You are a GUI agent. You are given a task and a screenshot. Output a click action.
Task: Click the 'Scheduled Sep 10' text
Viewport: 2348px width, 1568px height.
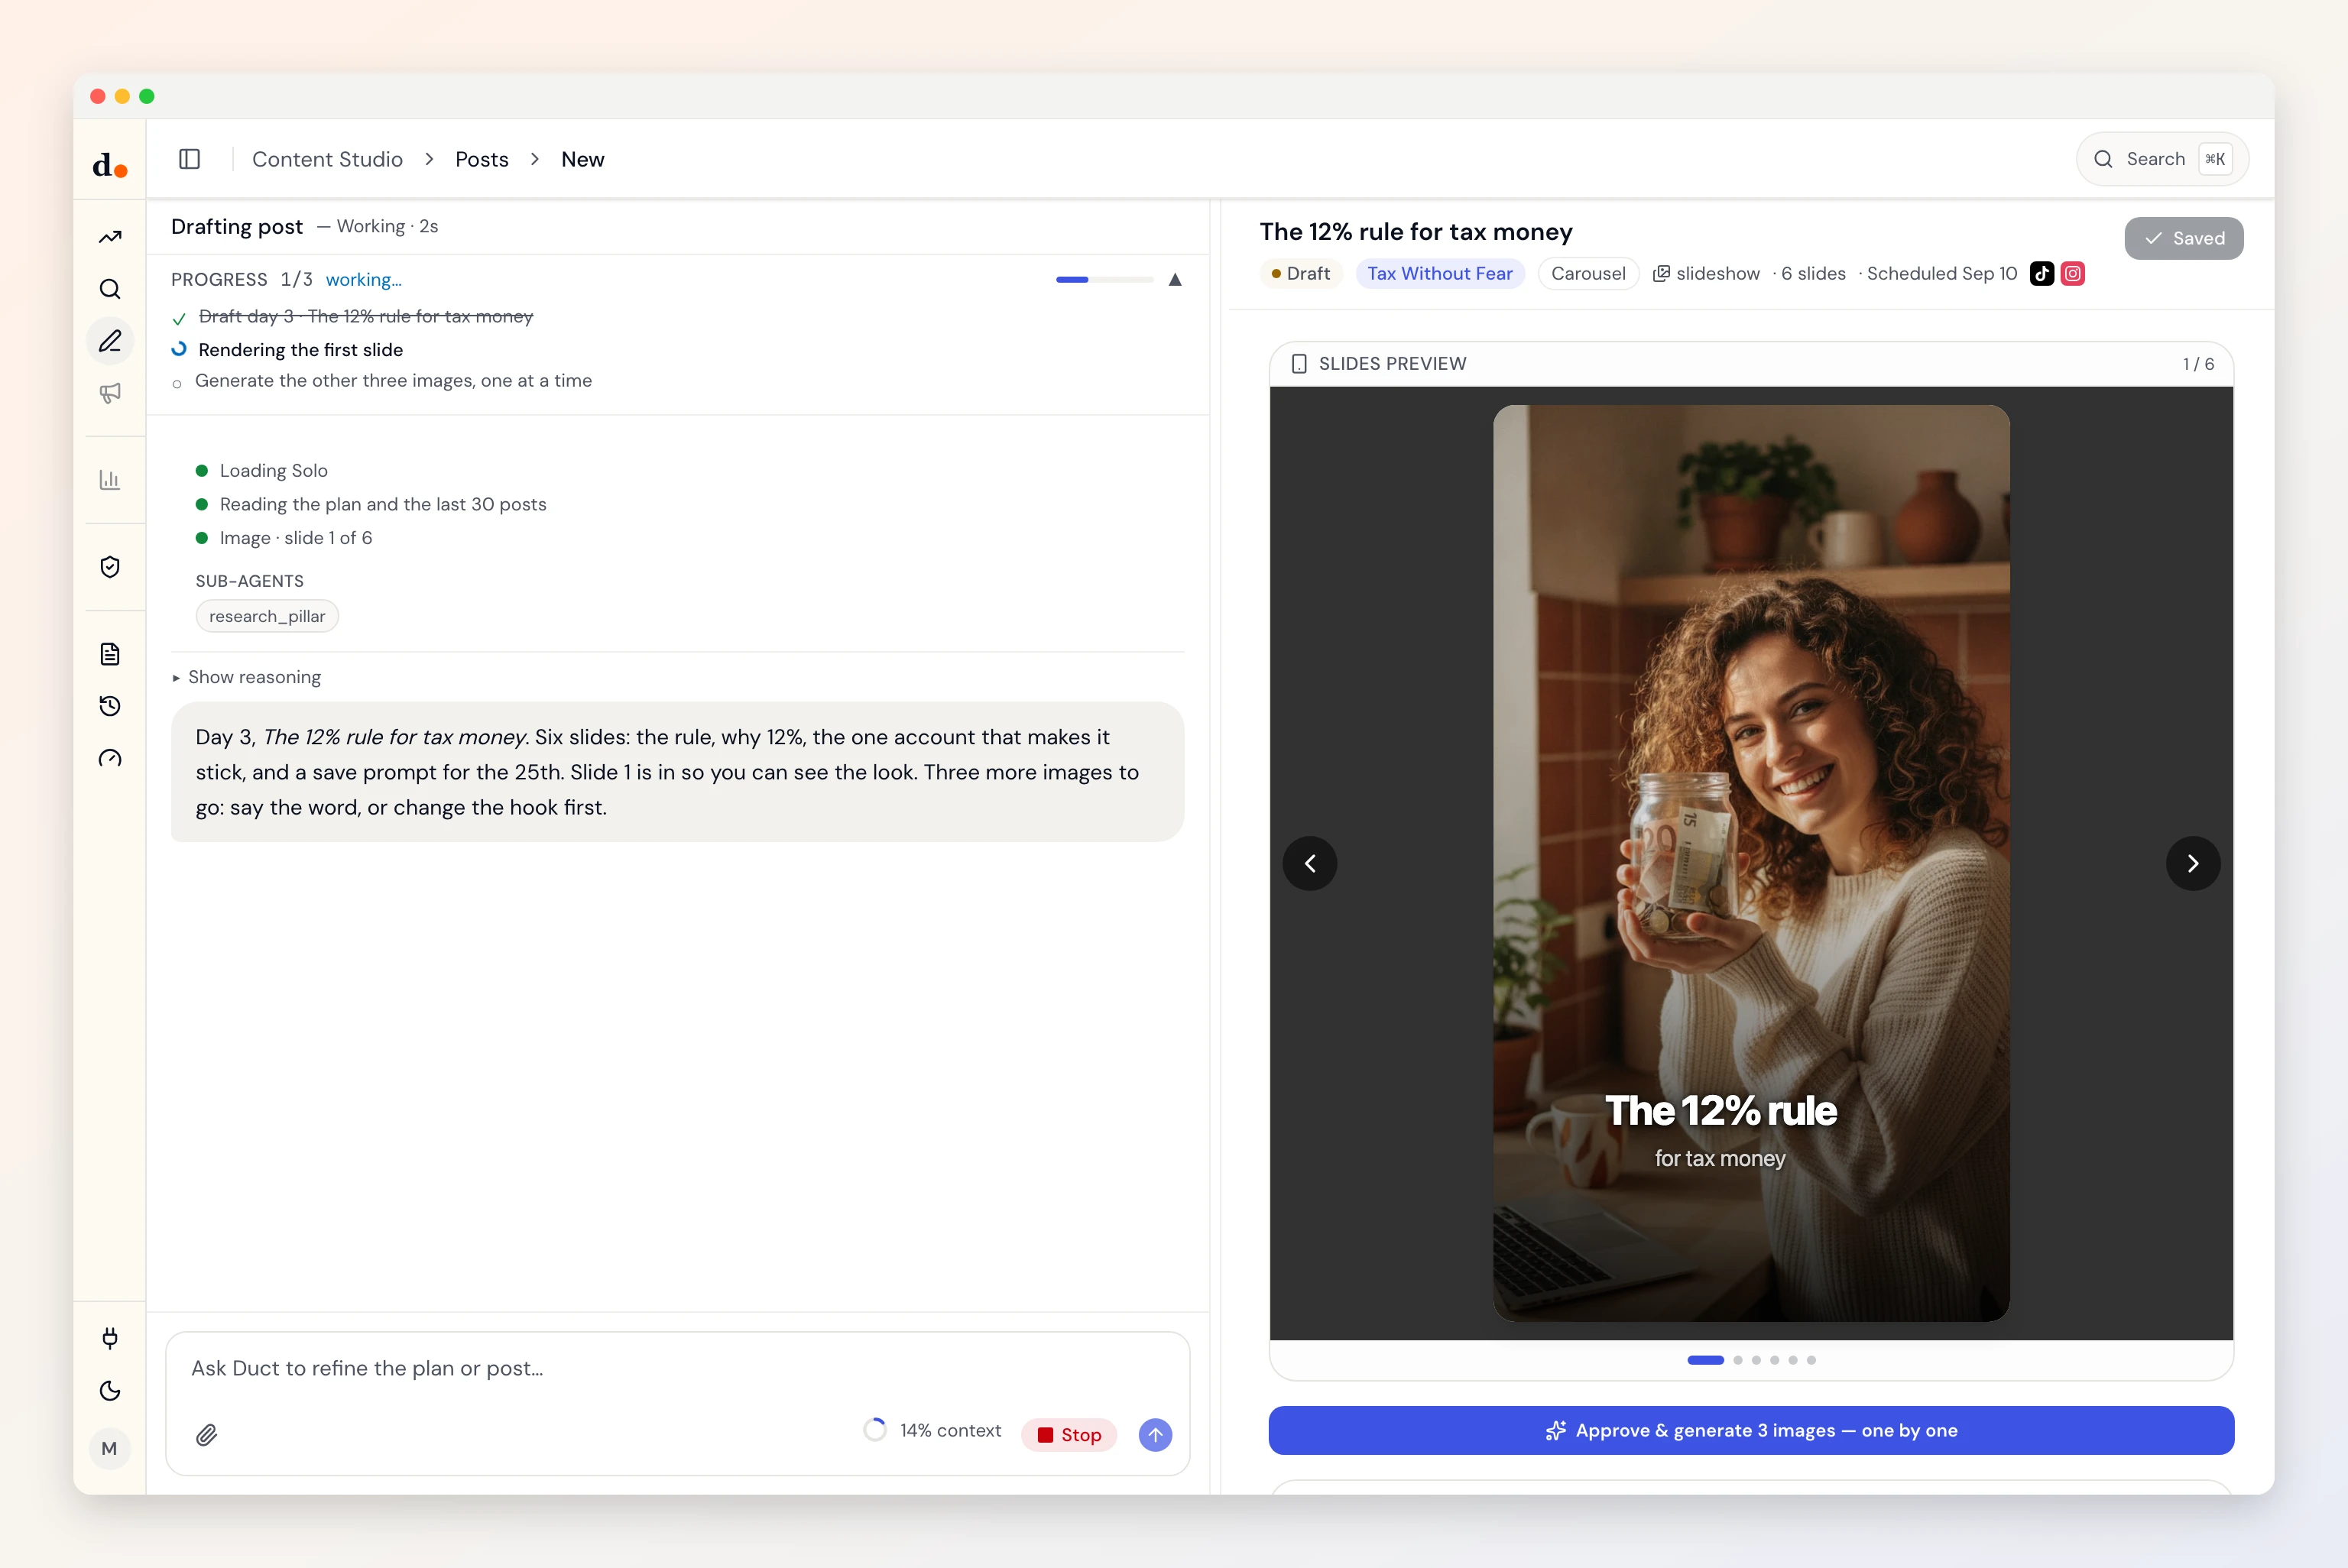(x=1942, y=274)
